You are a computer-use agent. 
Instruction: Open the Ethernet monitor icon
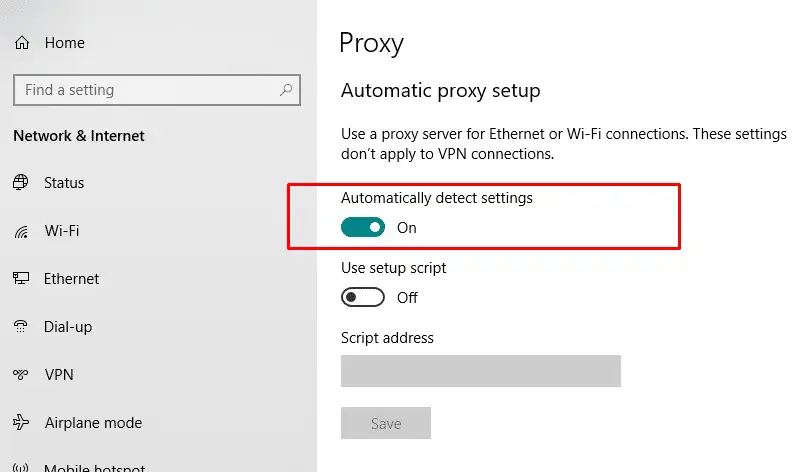[x=21, y=278]
